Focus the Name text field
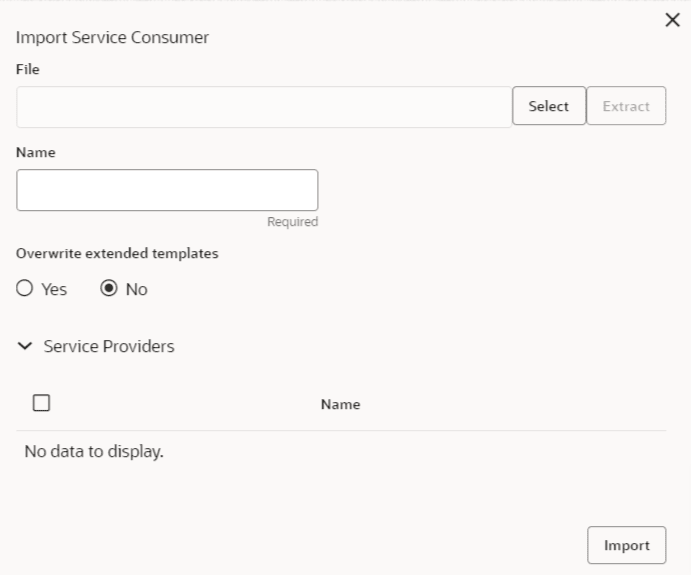The width and height of the screenshot is (693, 575). [167, 190]
